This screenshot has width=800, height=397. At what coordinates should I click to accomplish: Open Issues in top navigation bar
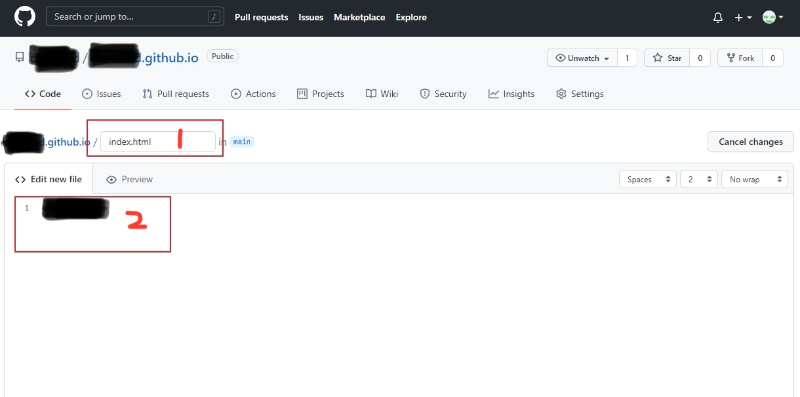311,17
